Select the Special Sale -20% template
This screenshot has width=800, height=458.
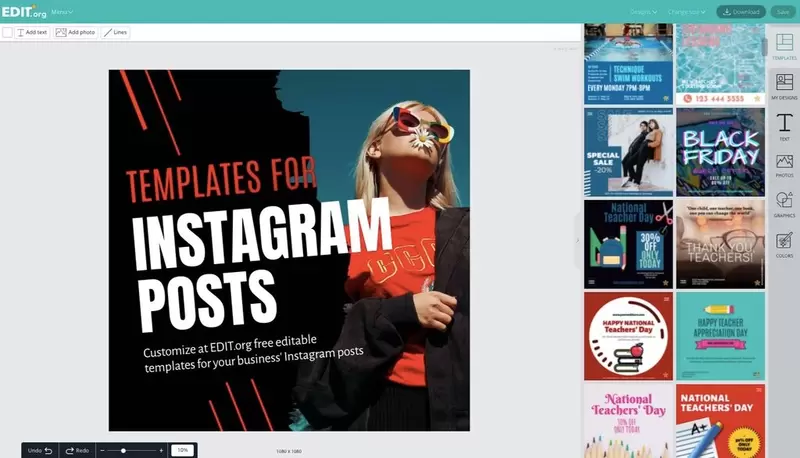[628, 152]
